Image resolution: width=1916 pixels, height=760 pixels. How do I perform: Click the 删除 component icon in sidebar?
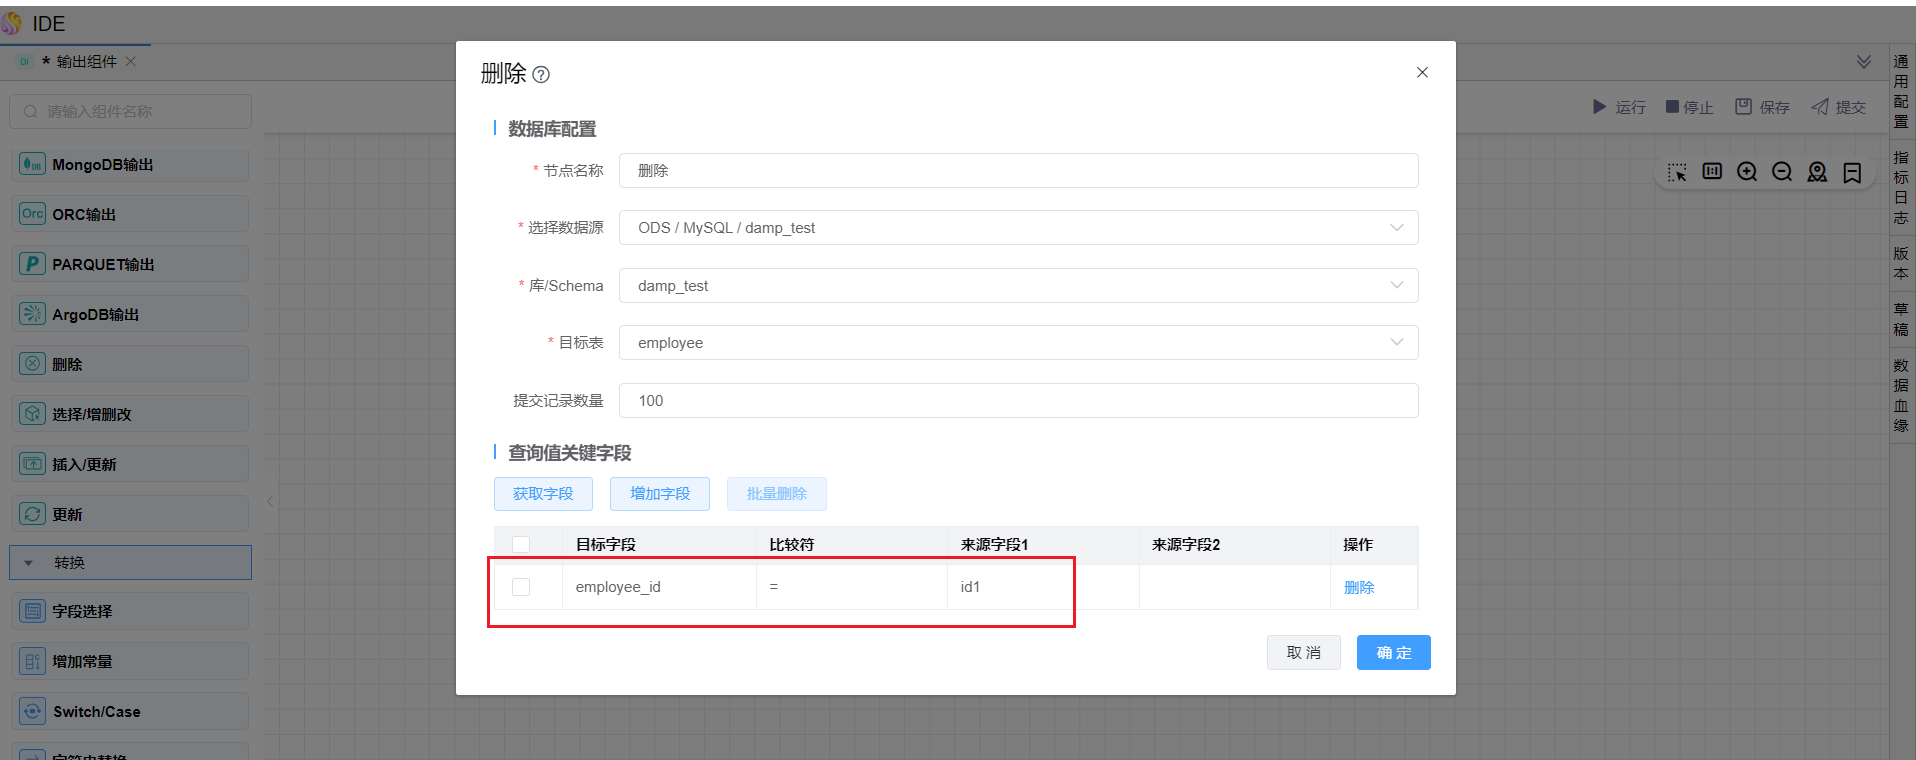coord(33,364)
